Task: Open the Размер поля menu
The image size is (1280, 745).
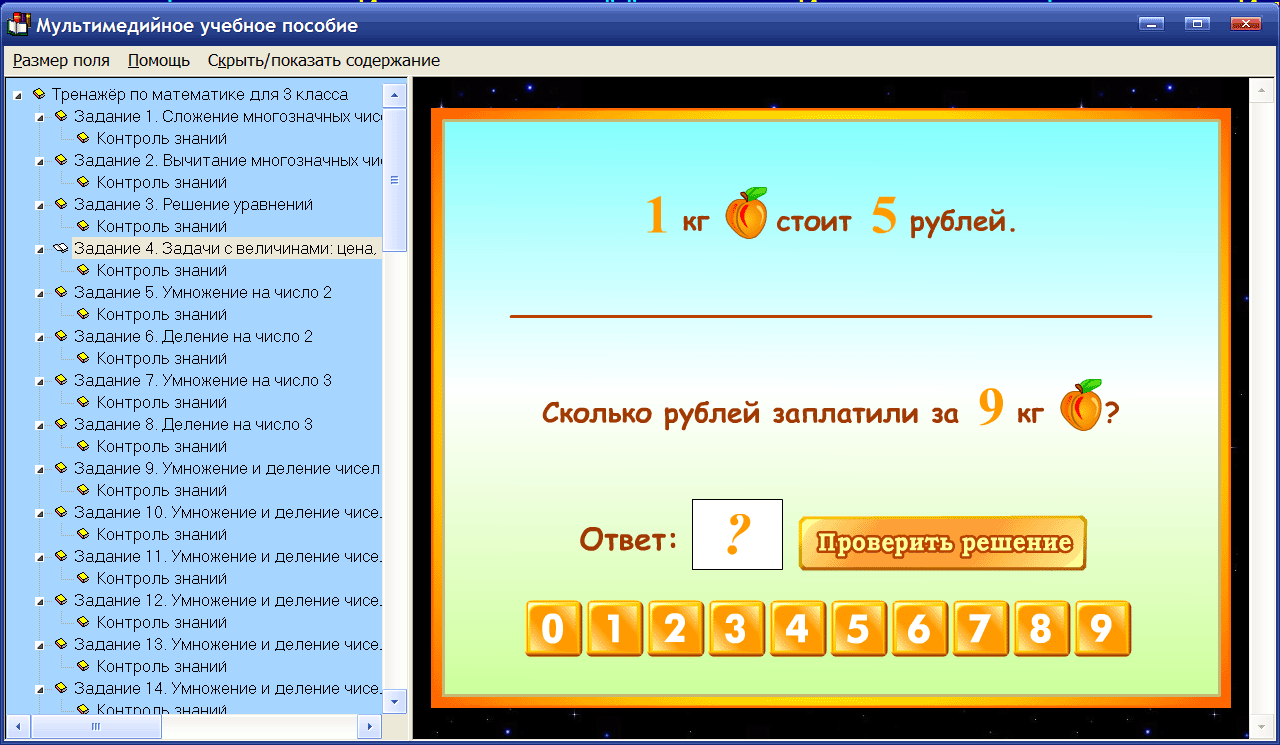Action: 61,60
